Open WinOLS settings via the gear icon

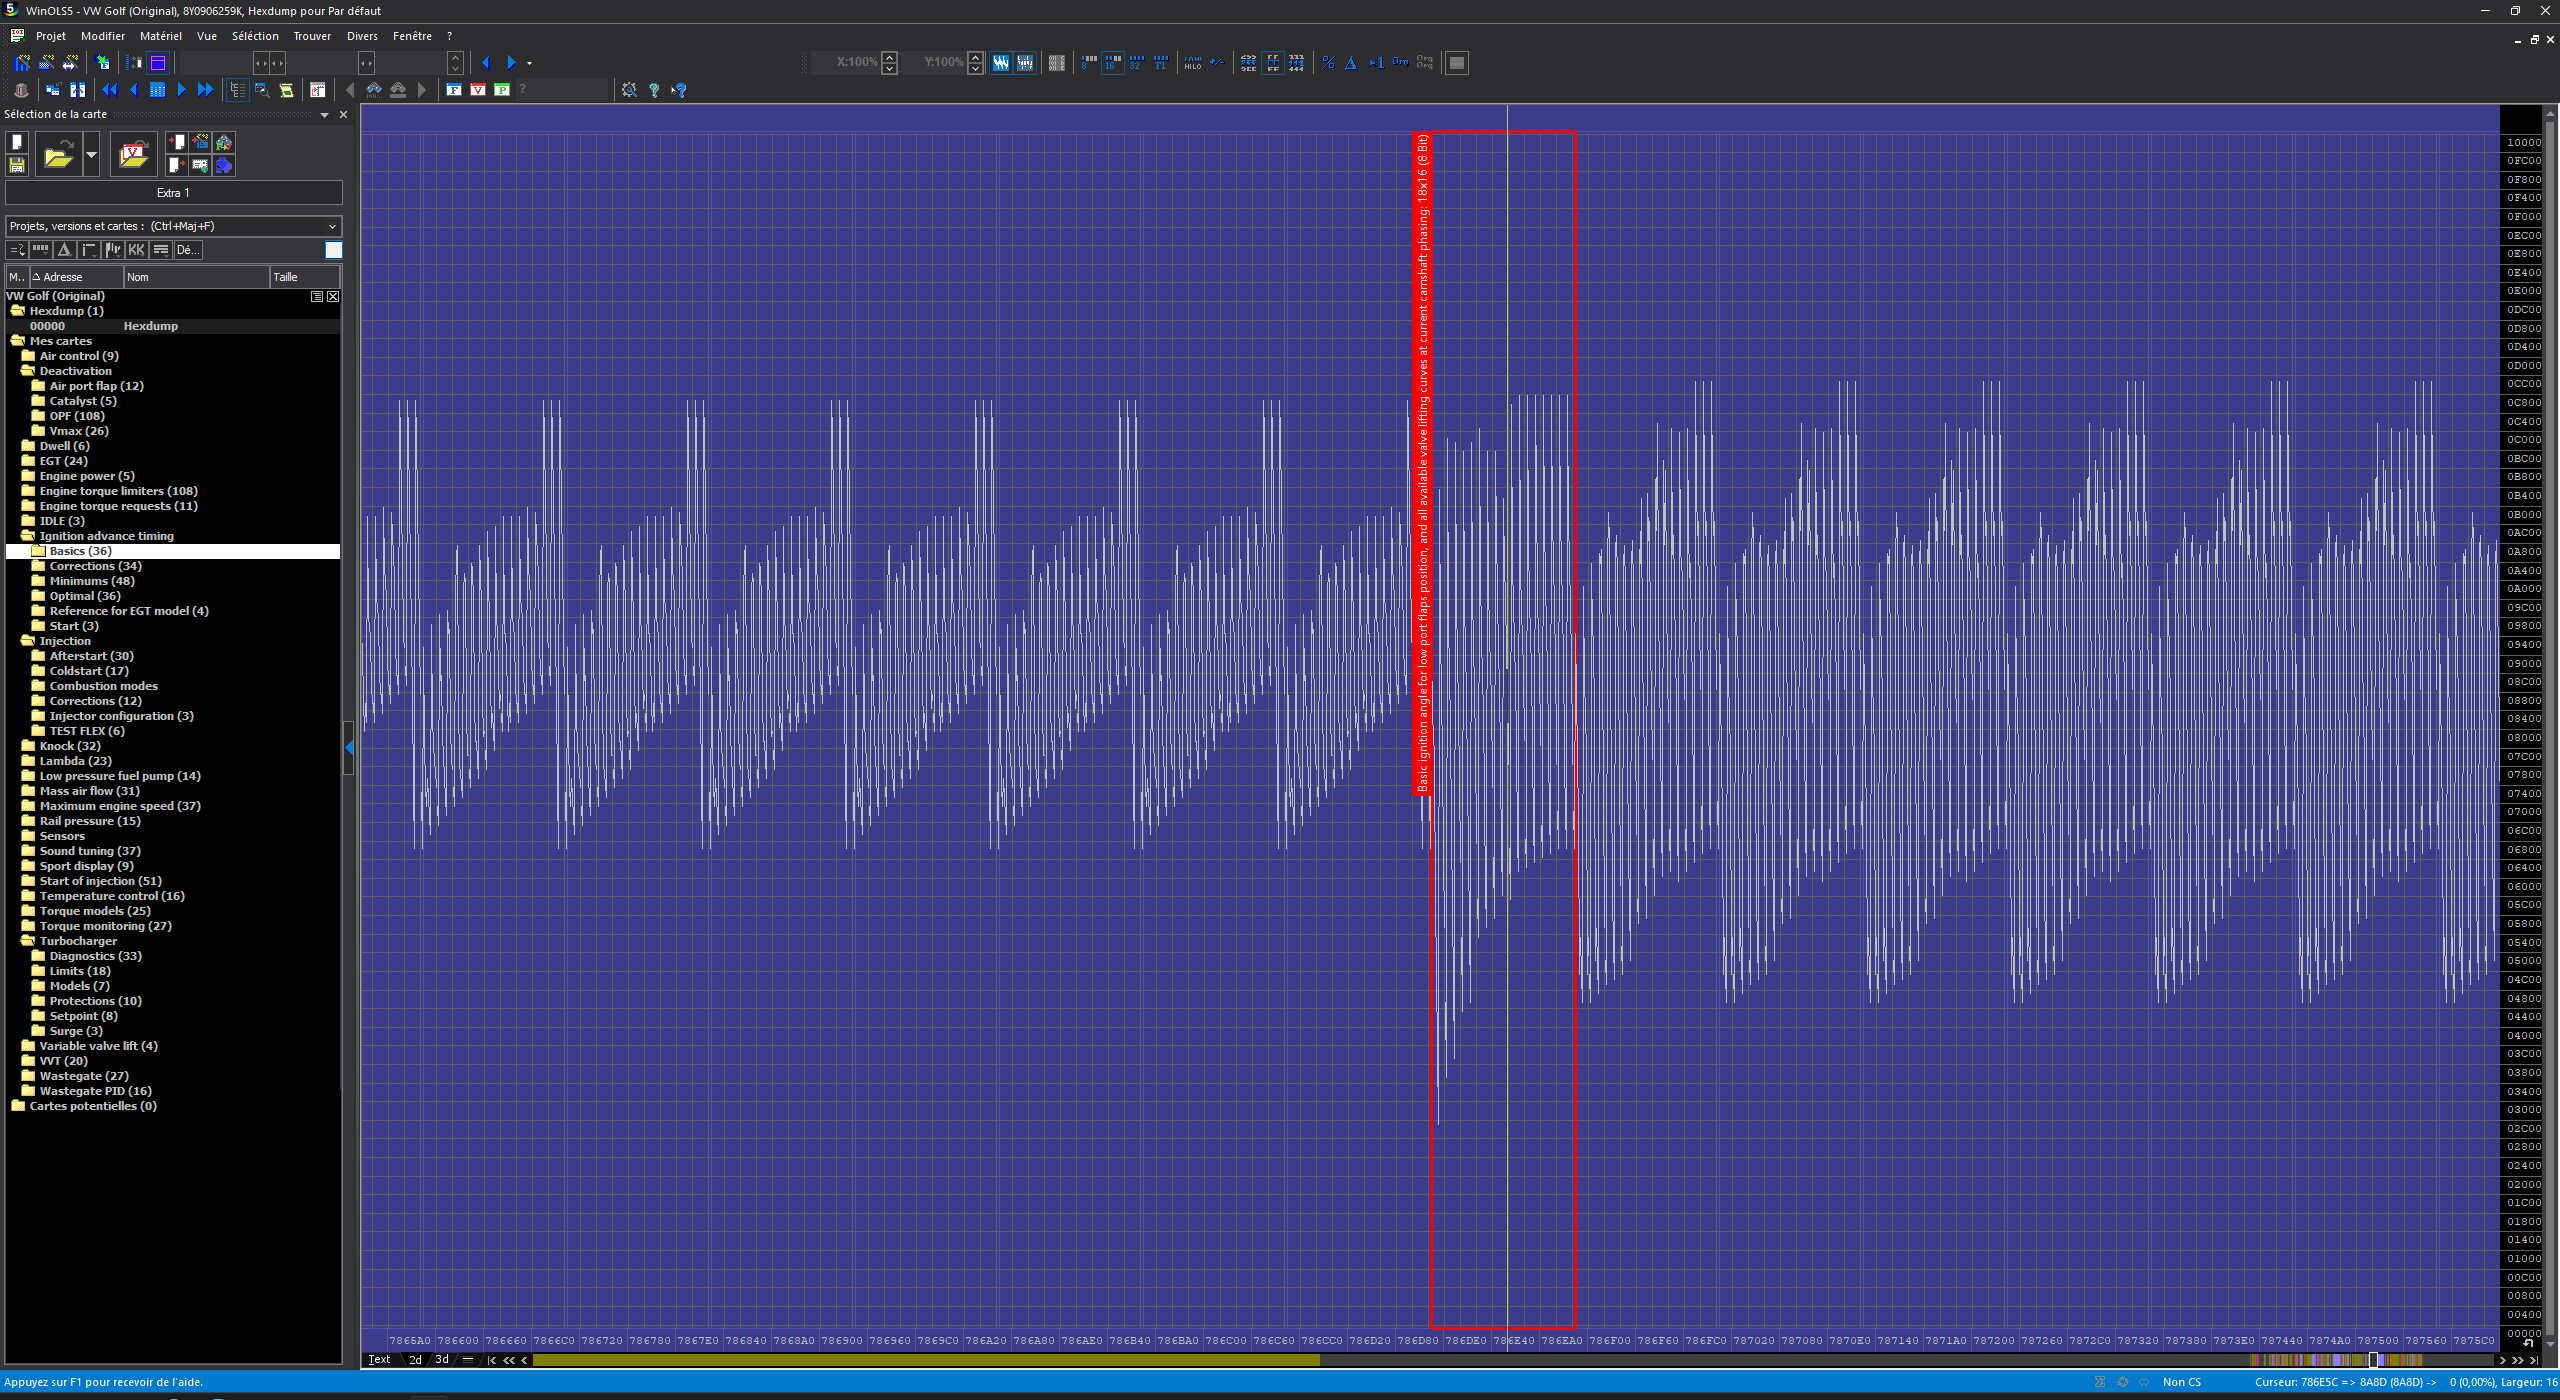629,90
